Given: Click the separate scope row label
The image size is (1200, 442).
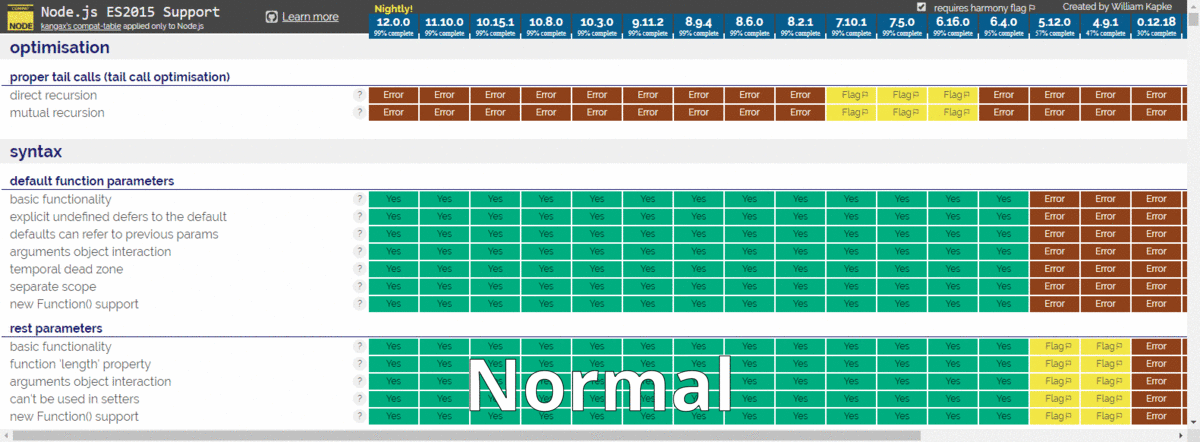Looking at the screenshot, I should (x=53, y=286).
